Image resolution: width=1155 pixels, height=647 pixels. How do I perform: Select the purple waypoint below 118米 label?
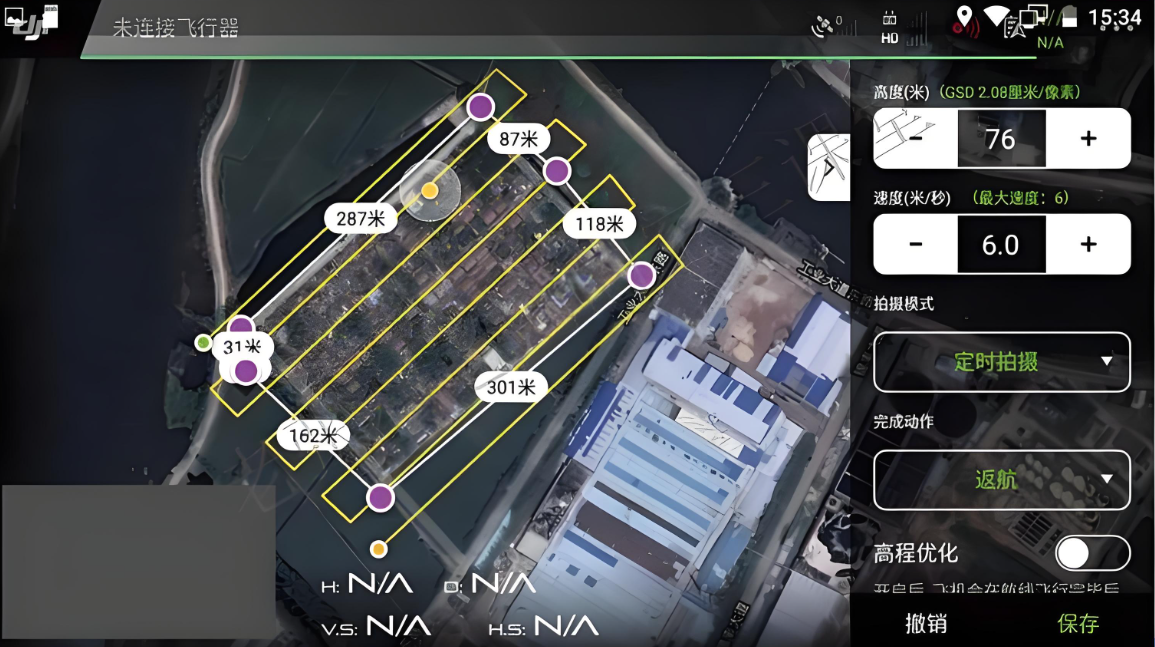click(x=641, y=274)
